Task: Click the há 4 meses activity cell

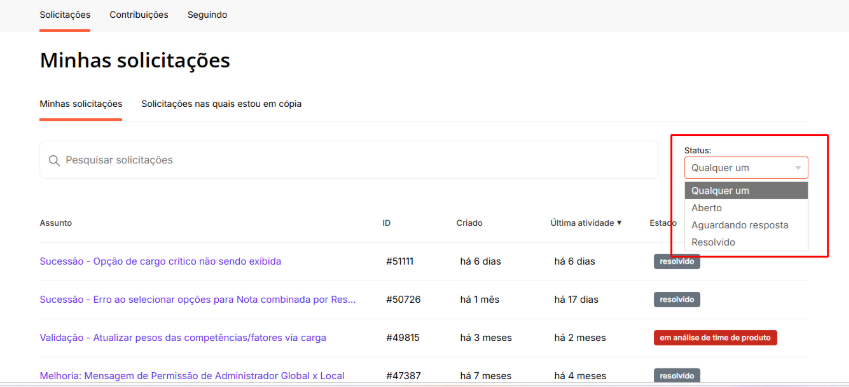Action: pyautogui.click(x=580, y=376)
